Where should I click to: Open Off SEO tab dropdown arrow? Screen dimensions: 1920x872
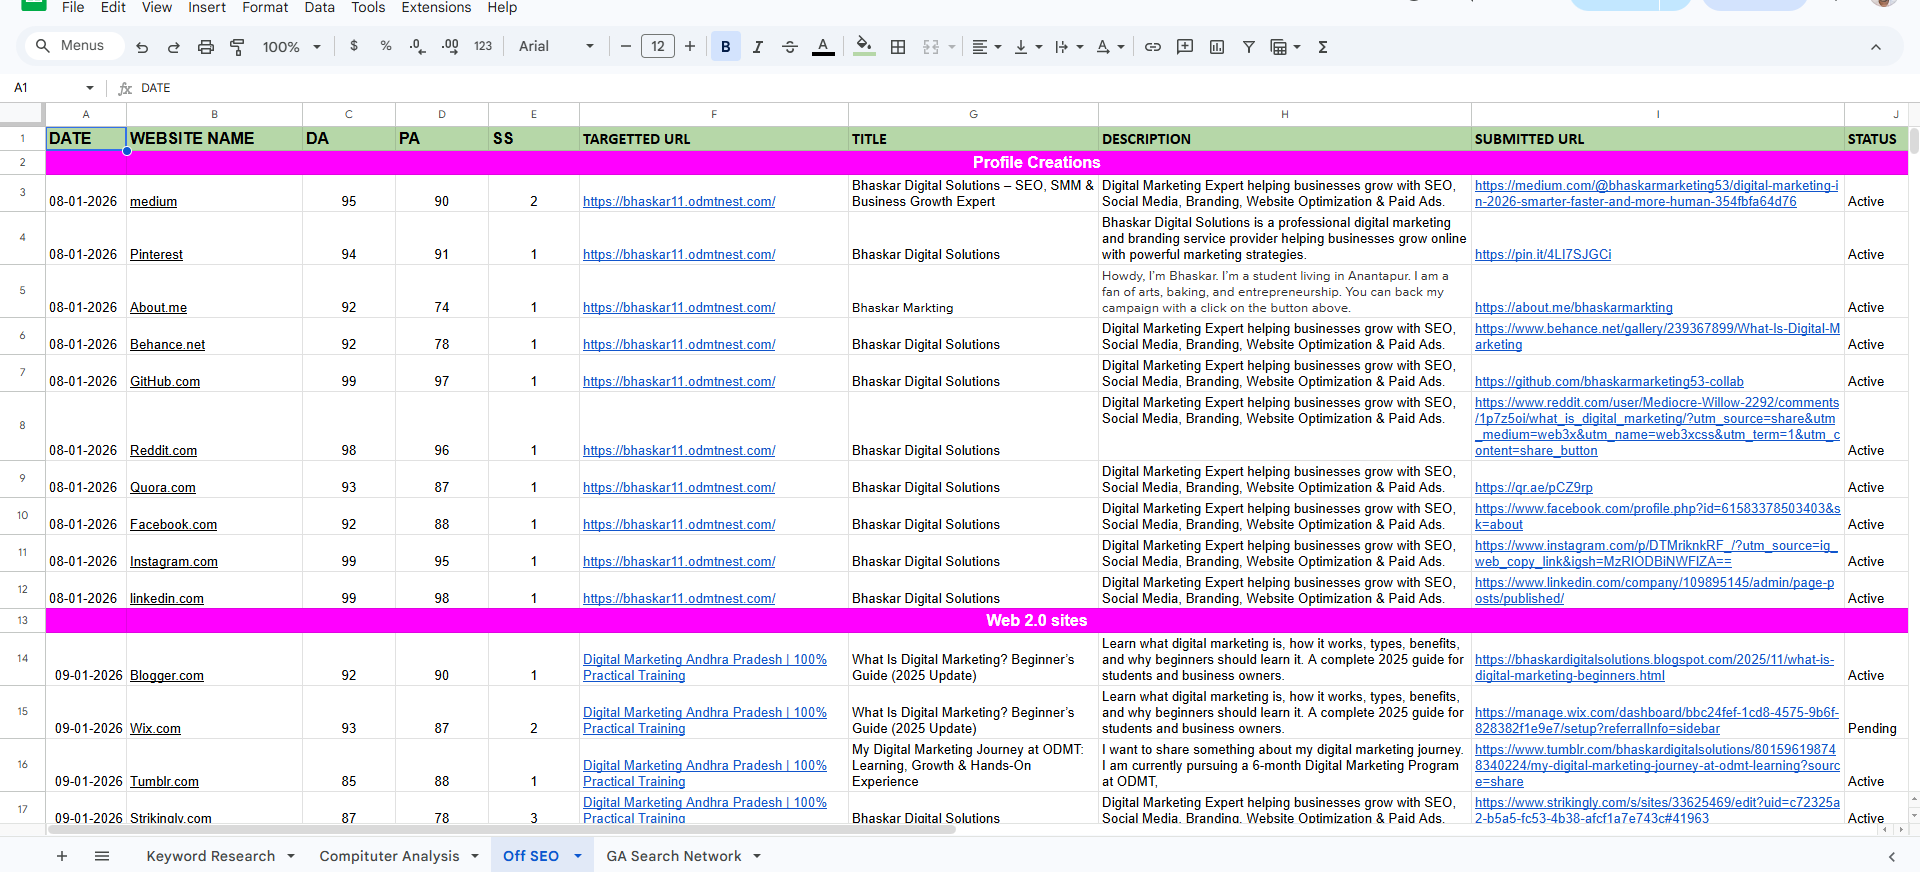[577, 856]
